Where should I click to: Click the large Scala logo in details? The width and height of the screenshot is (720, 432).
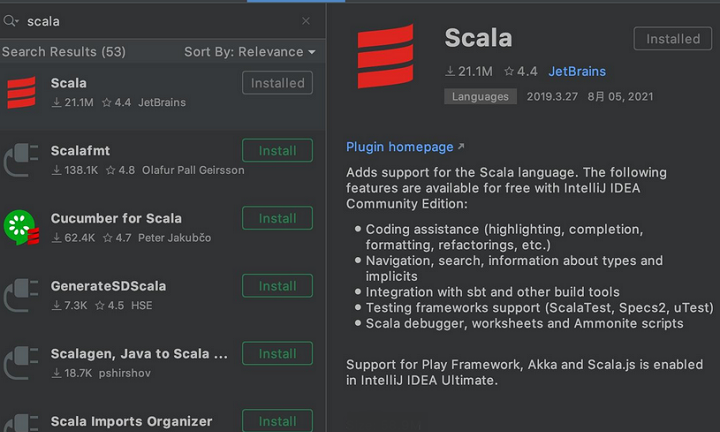click(x=385, y=56)
